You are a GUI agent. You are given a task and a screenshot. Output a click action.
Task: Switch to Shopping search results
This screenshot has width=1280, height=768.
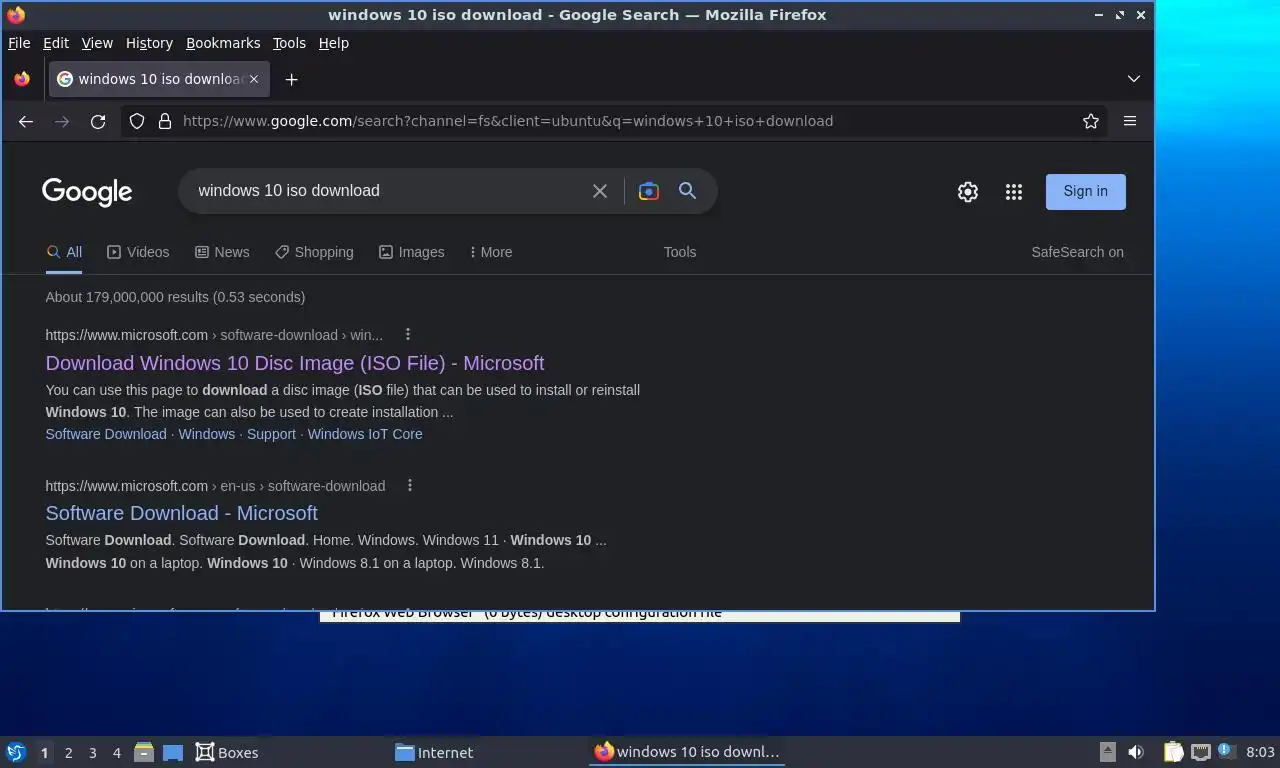tap(314, 252)
